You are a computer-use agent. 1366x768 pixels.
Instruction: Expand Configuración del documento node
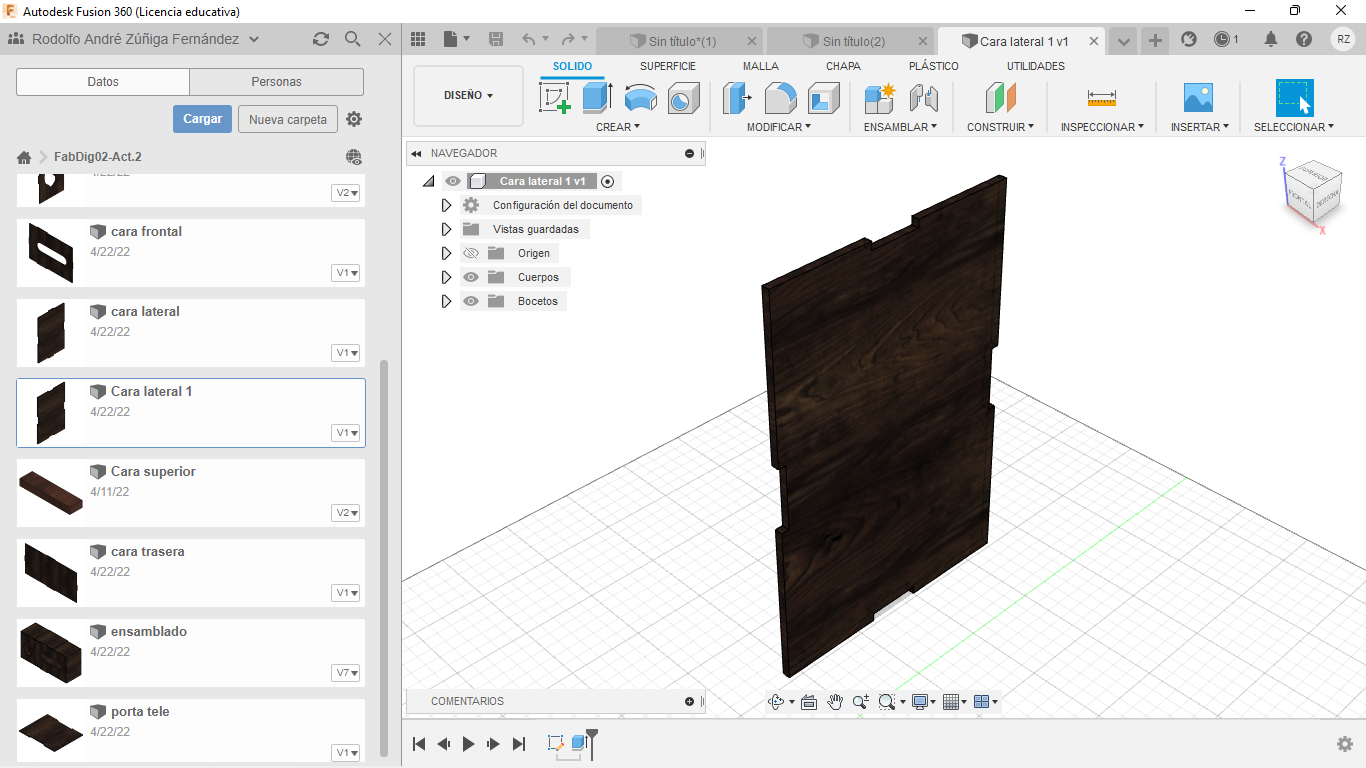(x=447, y=205)
